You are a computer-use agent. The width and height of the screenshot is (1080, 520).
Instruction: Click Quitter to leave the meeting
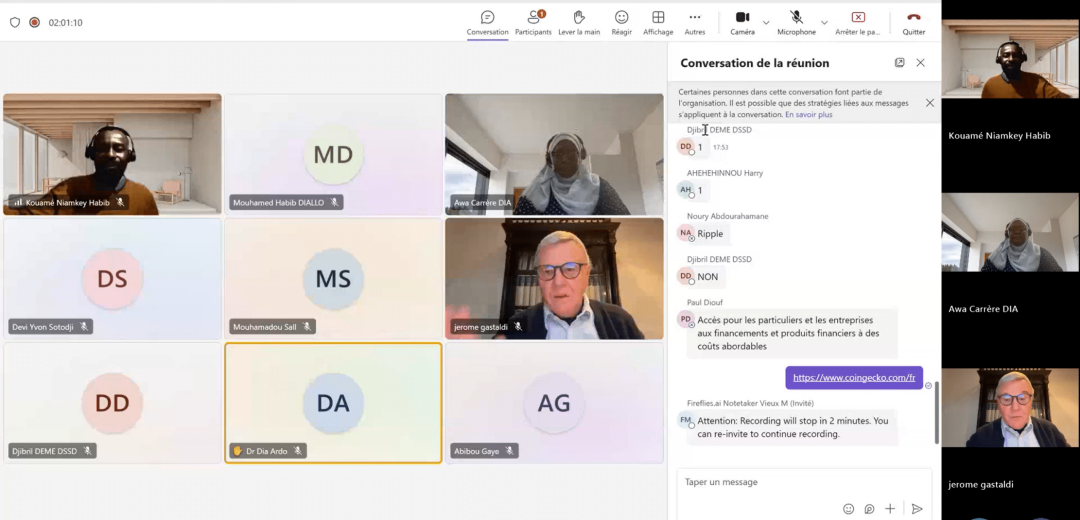pos(913,22)
